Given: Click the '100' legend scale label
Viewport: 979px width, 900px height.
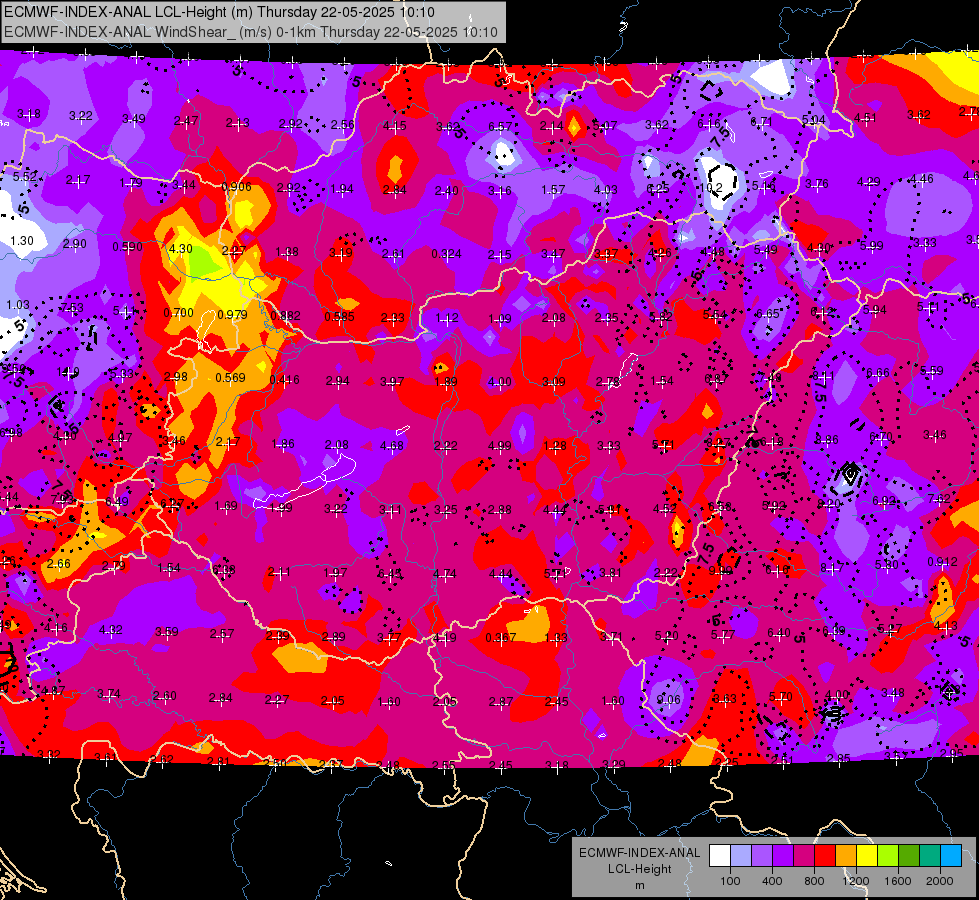Looking at the screenshot, I should (x=730, y=881).
